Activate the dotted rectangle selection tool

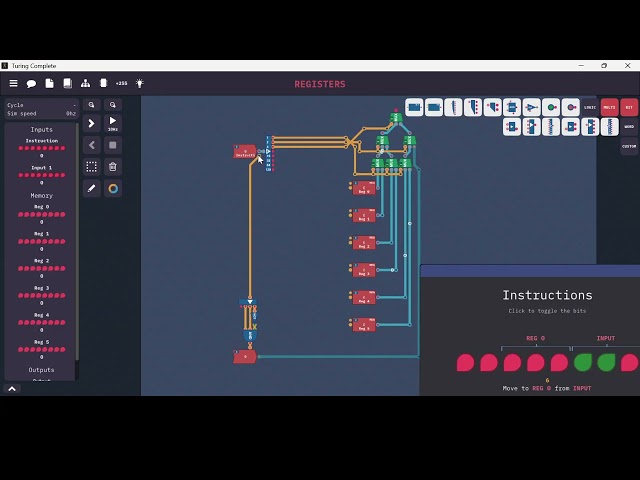coord(91,167)
